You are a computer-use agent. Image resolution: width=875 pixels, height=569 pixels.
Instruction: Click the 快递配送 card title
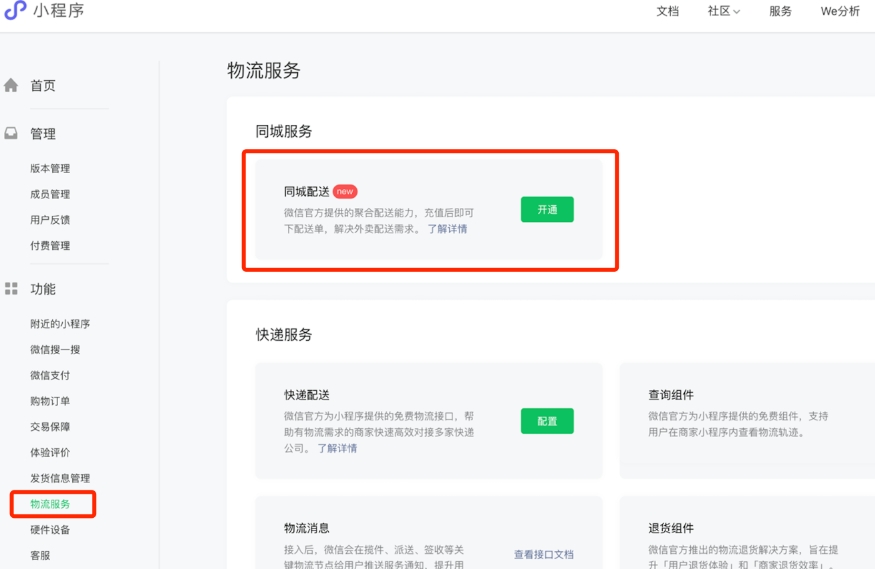click(x=306, y=394)
